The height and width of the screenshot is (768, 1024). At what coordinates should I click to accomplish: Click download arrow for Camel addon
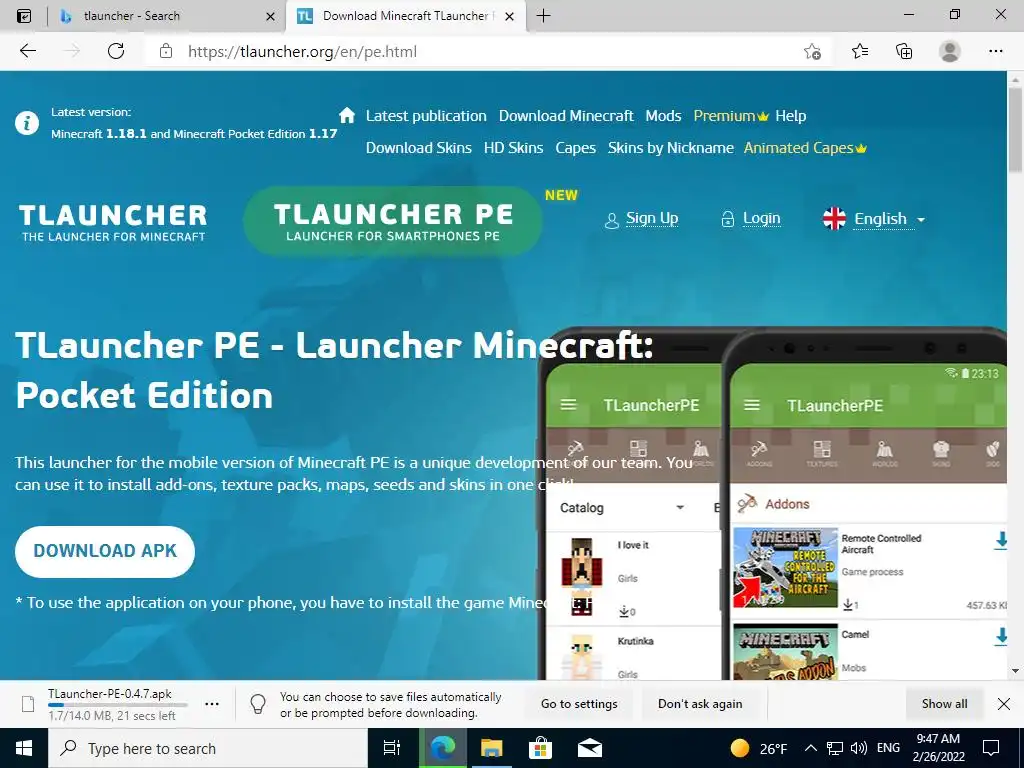click(1000, 637)
